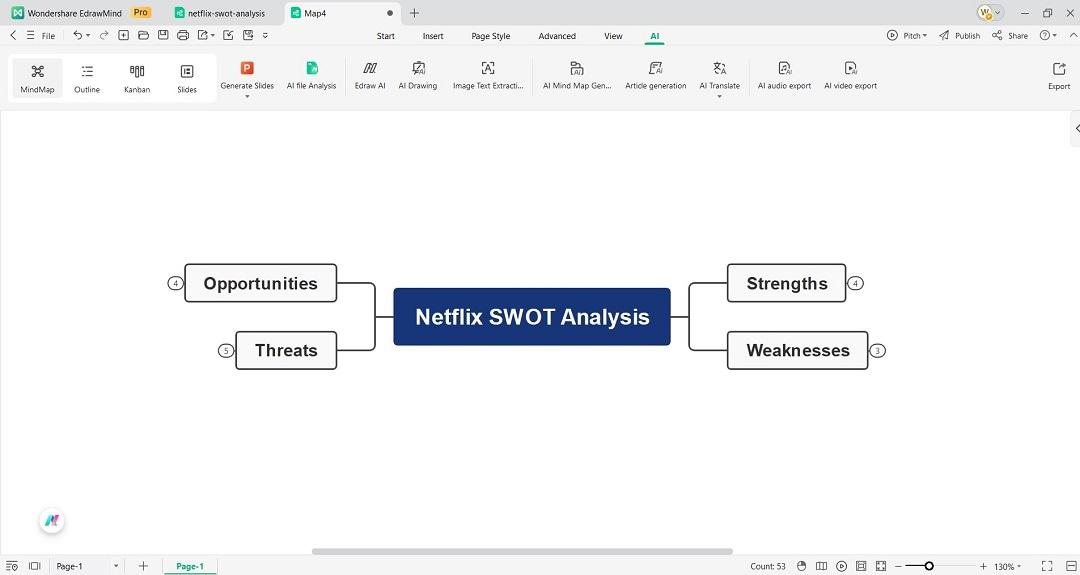Click fullscreen corners icon in status bar
The image size is (1080, 575).
pyautogui.click(x=1047, y=566)
